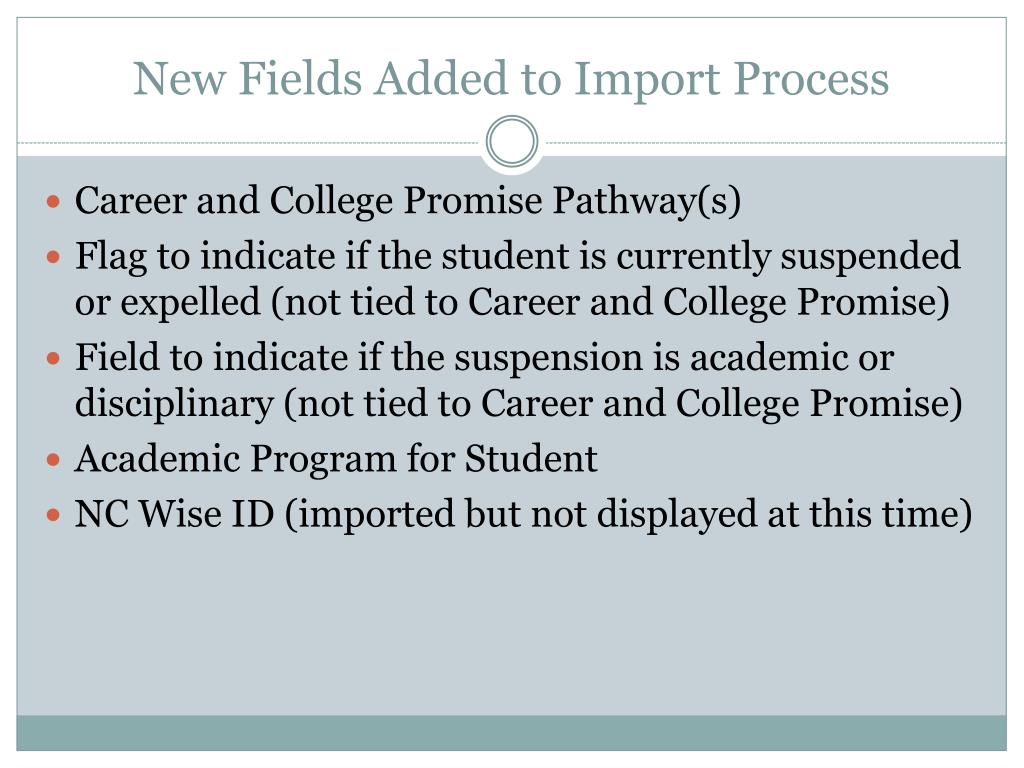This screenshot has width=1024, height=768.
Task: Click the empty gray area below the bullets
Action: (511, 627)
